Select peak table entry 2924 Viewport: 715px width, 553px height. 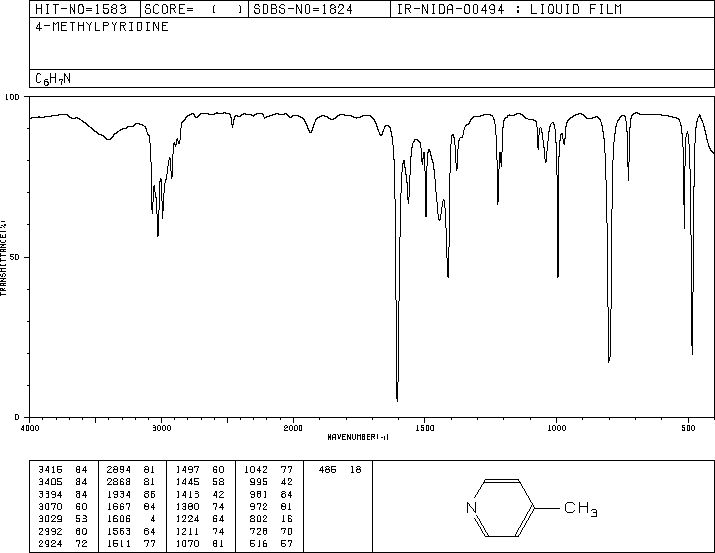pyautogui.click(x=50, y=544)
